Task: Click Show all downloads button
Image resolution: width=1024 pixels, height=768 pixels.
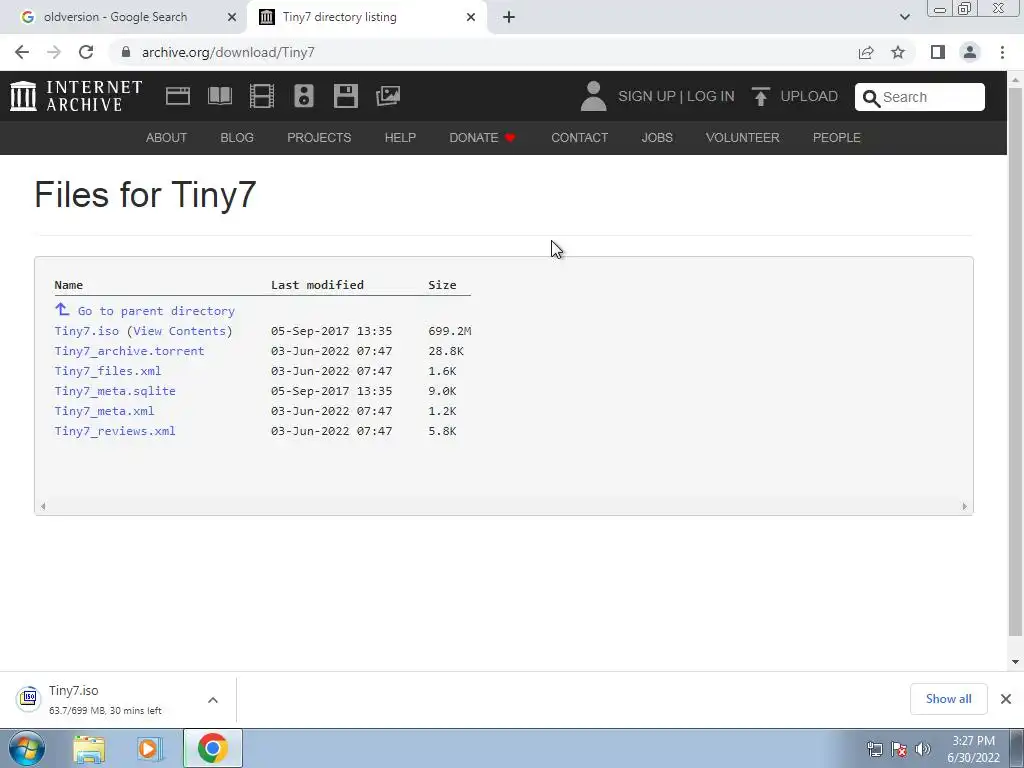Action: 948,699
